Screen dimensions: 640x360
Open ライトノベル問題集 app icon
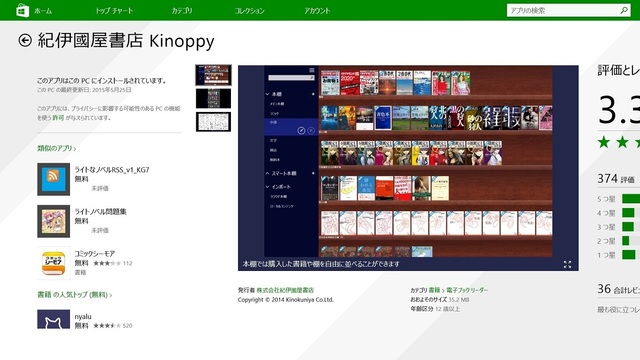tap(53, 221)
